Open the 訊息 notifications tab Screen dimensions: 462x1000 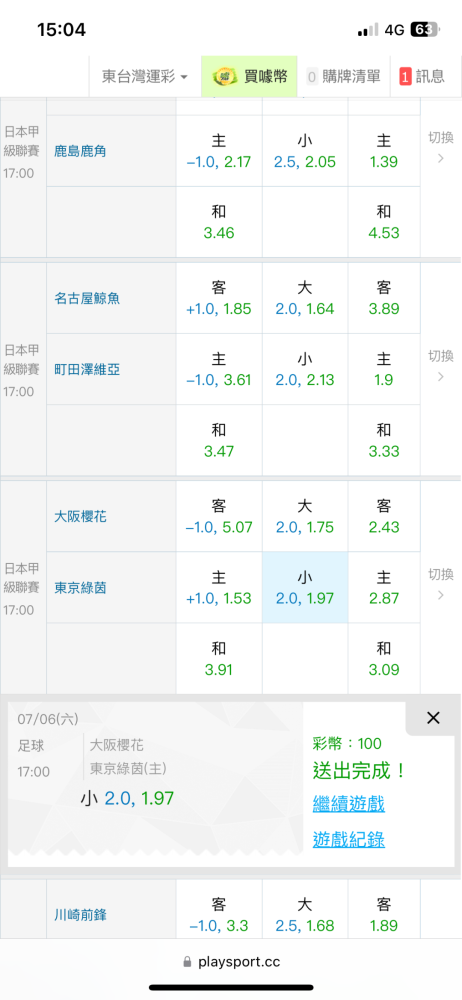pos(422,77)
